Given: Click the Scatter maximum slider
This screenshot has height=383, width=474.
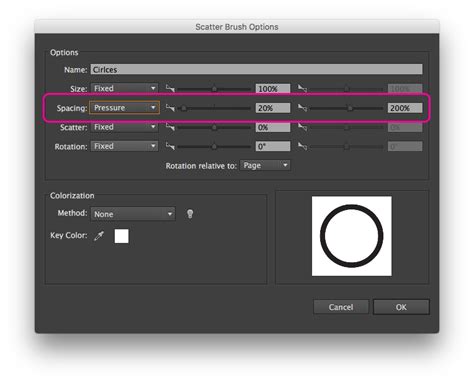Looking at the screenshot, I should (x=346, y=127).
